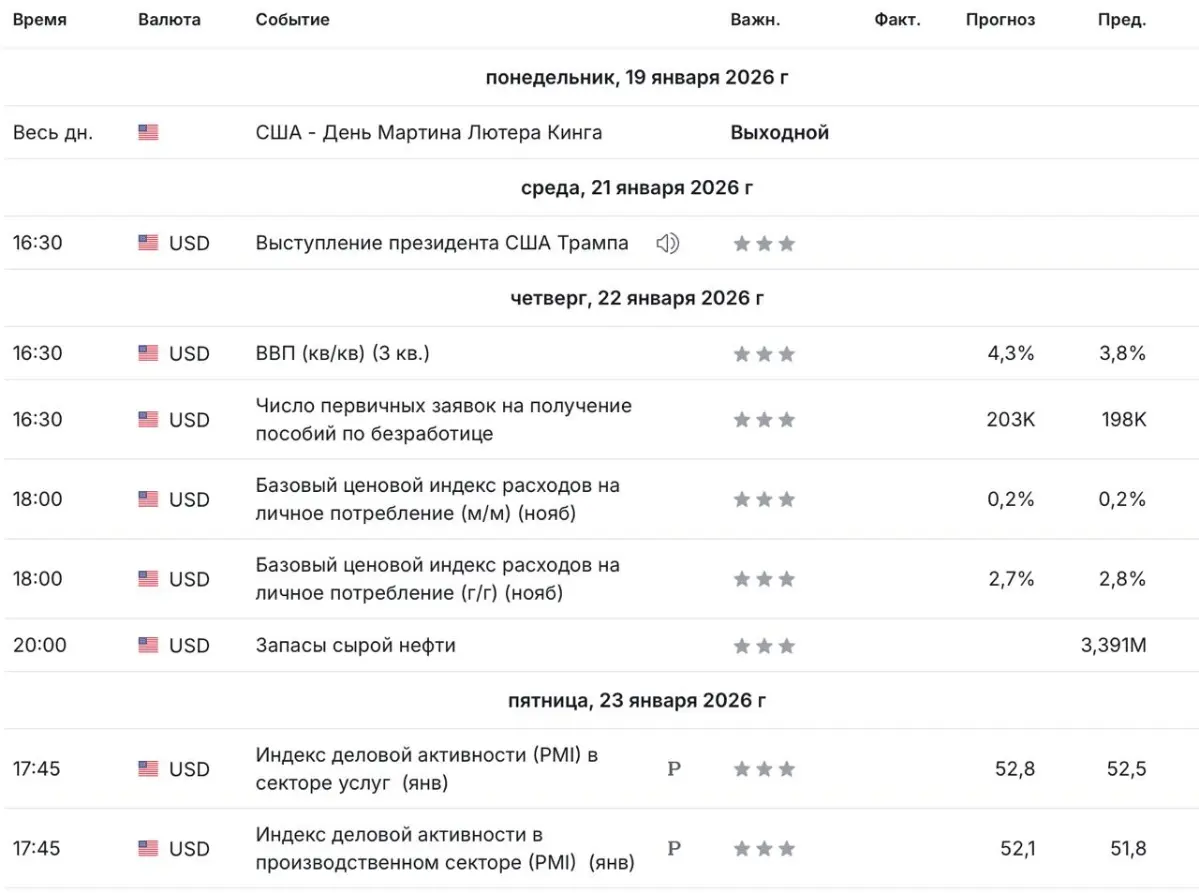This screenshot has height=893, width=1199.
Task: Click the US flag in the GDP row
Action: (x=148, y=354)
